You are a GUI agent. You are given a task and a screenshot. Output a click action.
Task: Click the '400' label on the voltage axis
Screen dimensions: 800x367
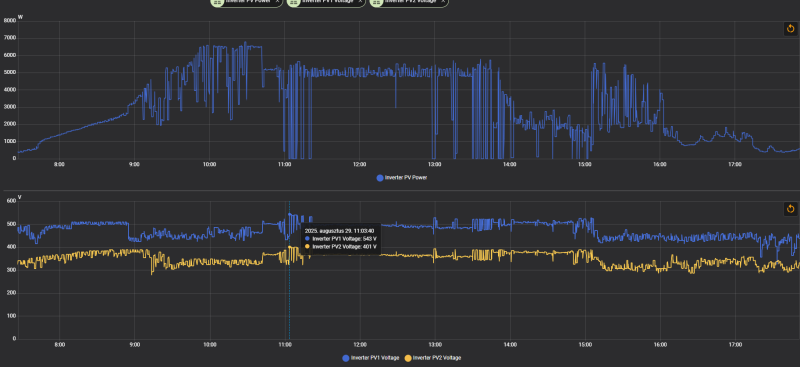point(11,247)
